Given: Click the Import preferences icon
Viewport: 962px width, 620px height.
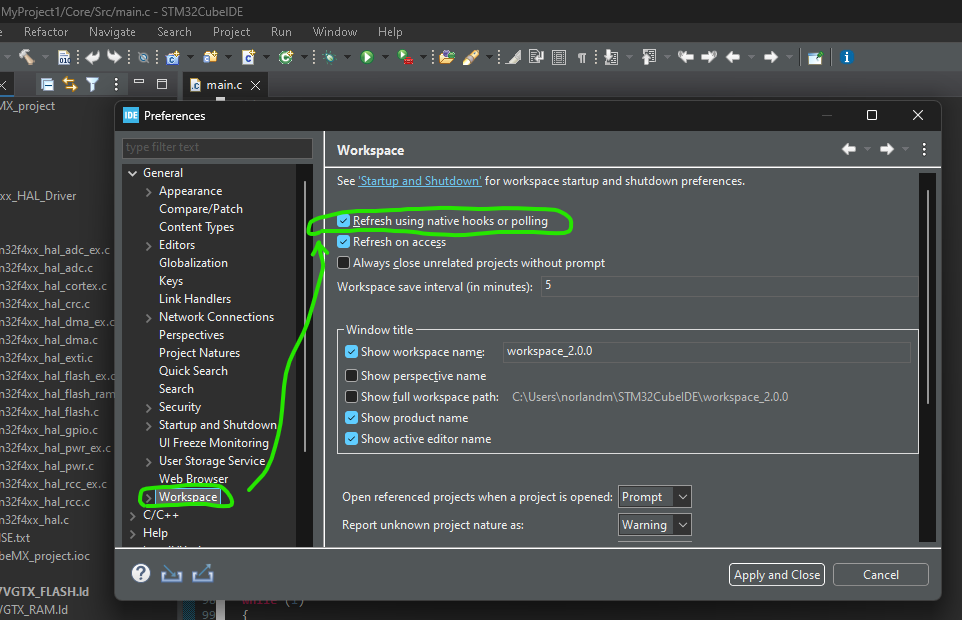Looking at the screenshot, I should click(171, 574).
